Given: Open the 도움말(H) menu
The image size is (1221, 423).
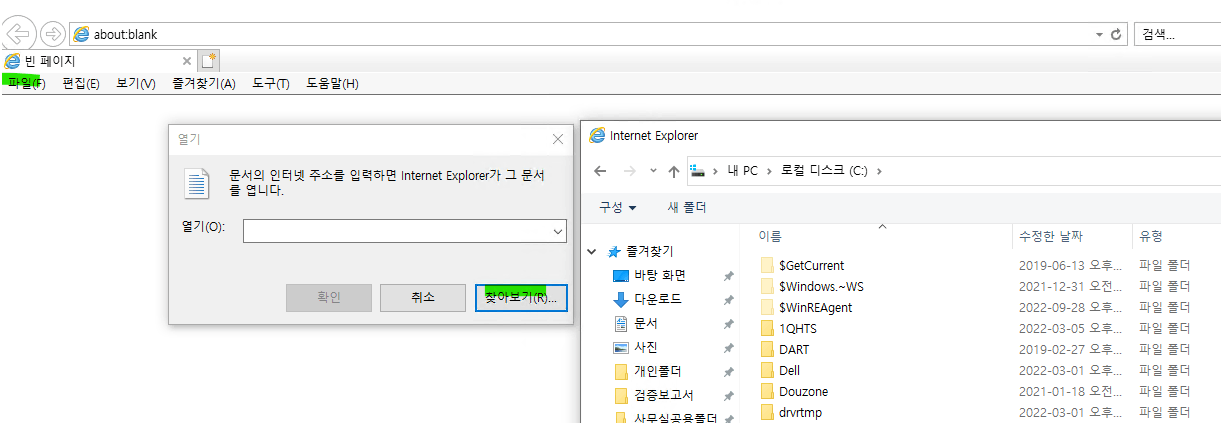Looking at the screenshot, I should click(332, 83).
